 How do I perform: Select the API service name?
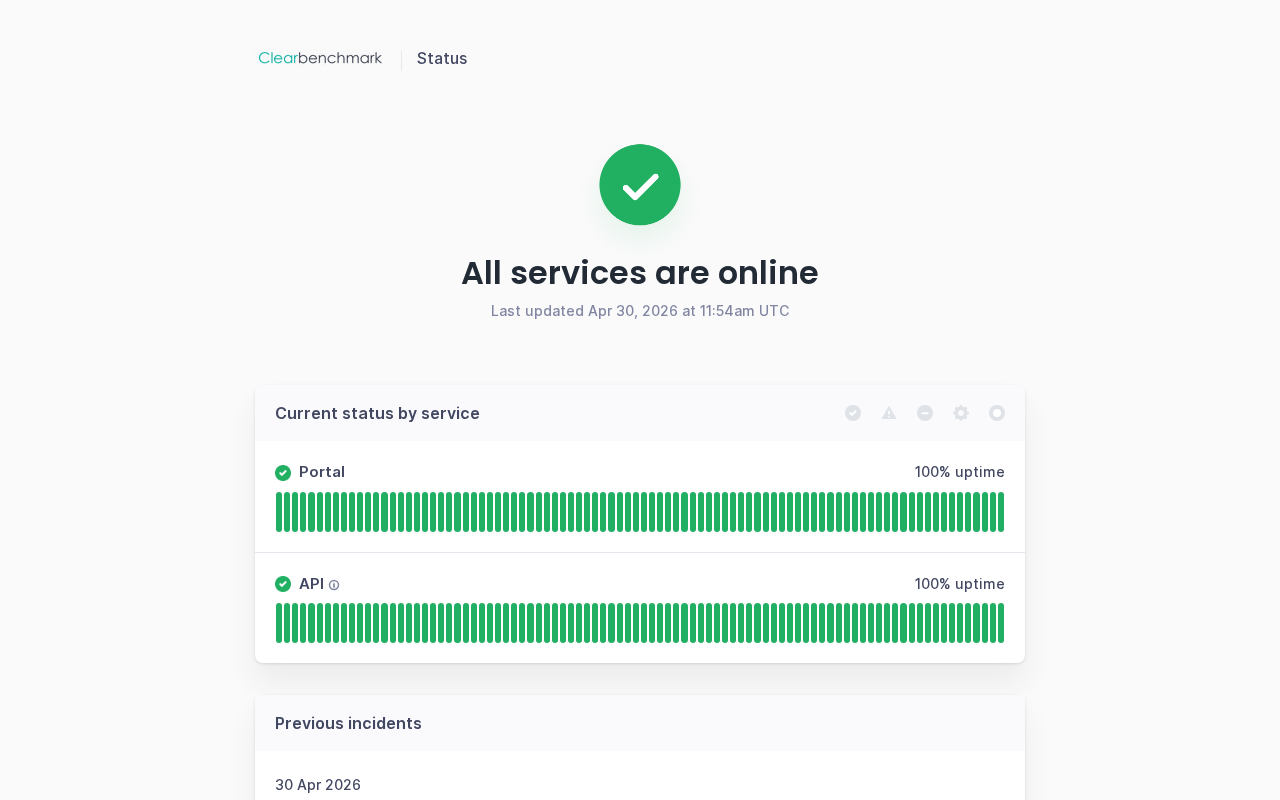pos(311,584)
